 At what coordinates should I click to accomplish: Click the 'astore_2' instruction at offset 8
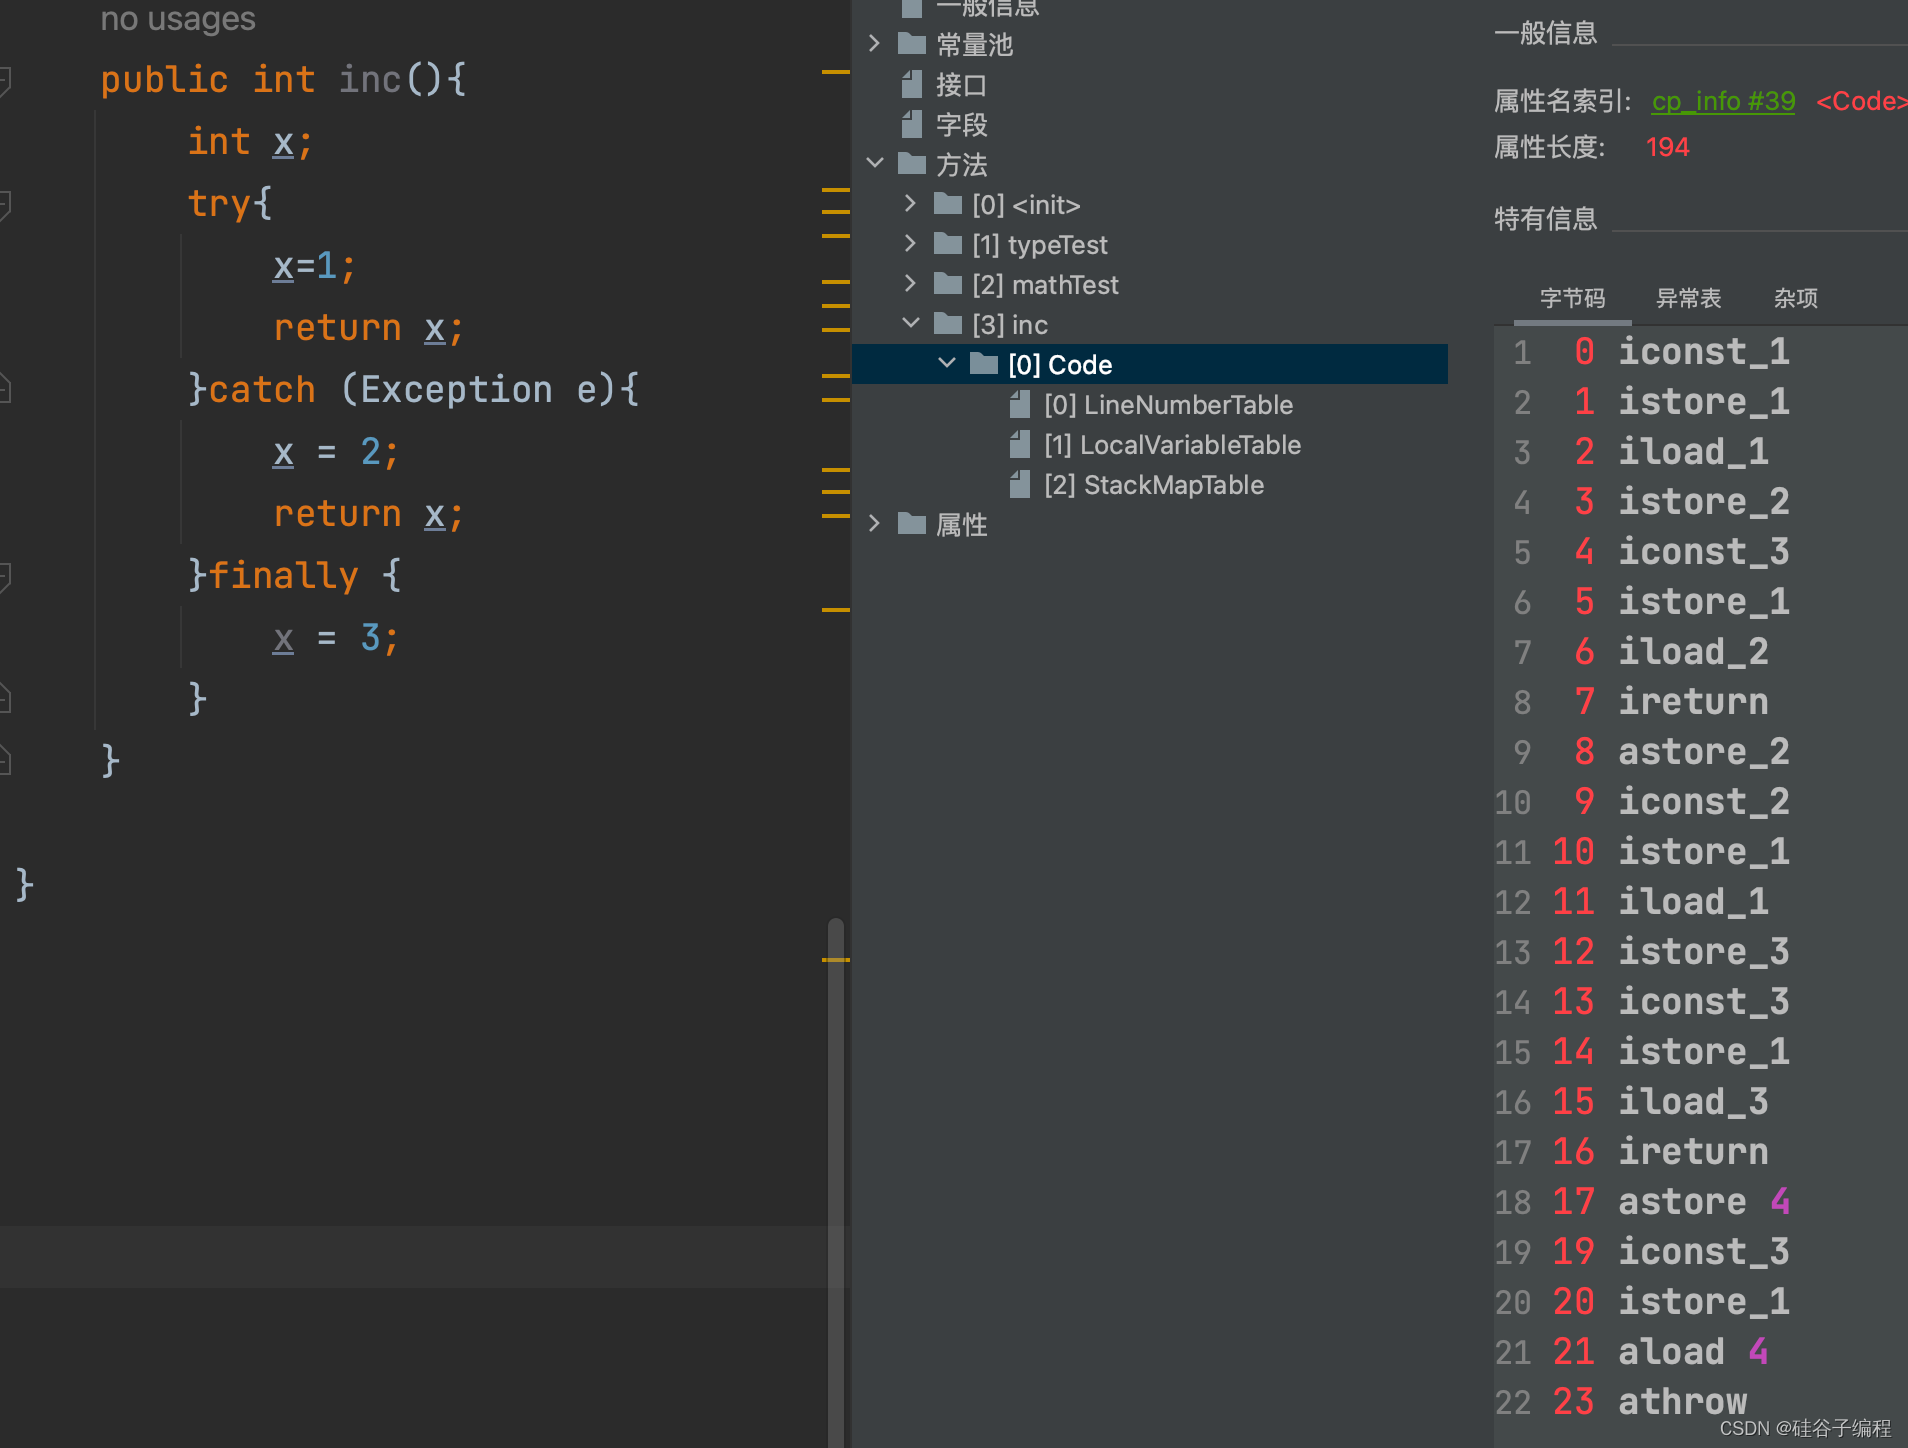1704,751
